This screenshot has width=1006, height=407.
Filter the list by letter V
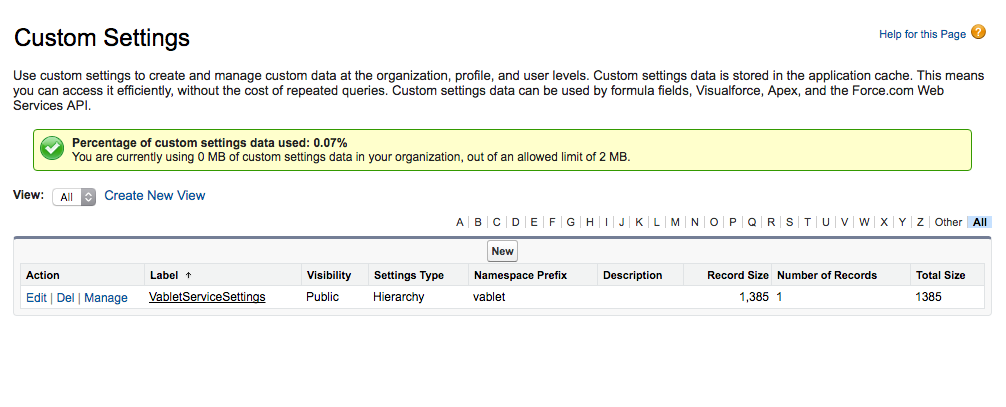(x=845, y=222)
